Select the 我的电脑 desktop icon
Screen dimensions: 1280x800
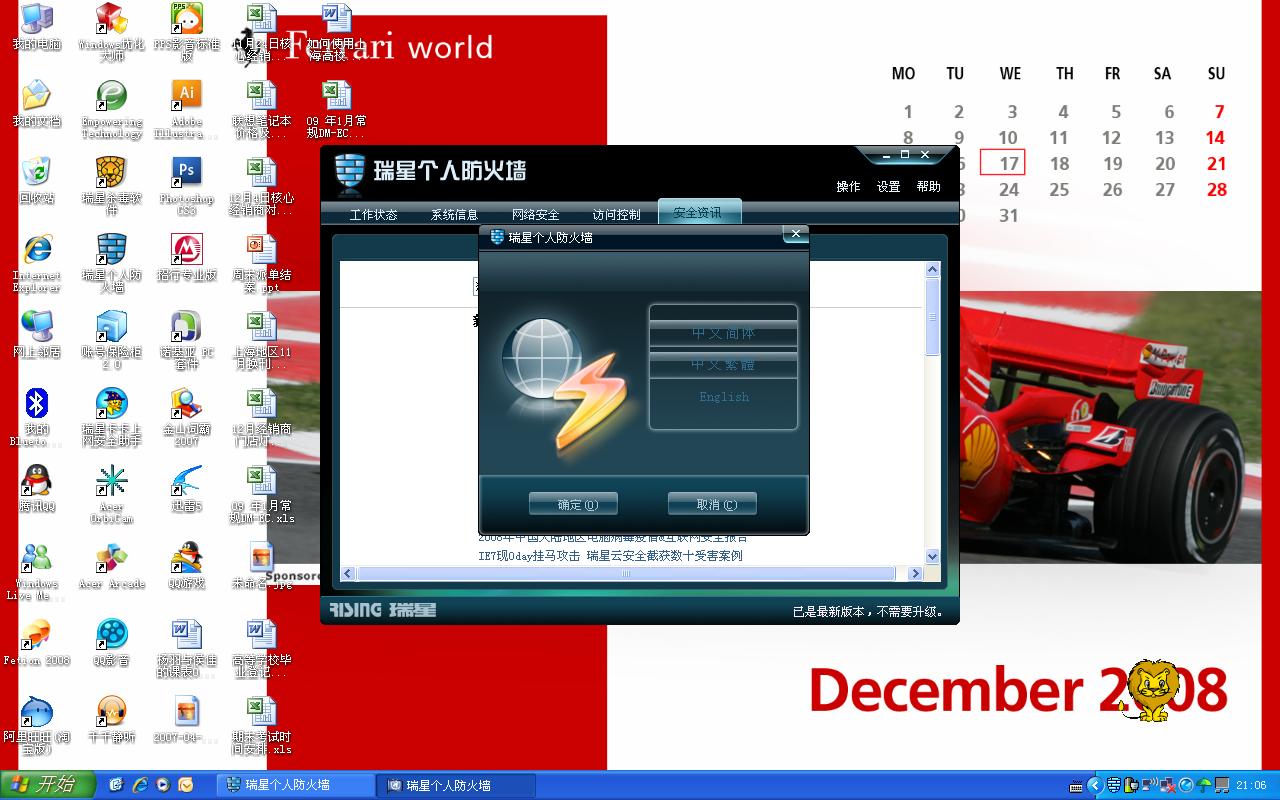click(37, 27)
